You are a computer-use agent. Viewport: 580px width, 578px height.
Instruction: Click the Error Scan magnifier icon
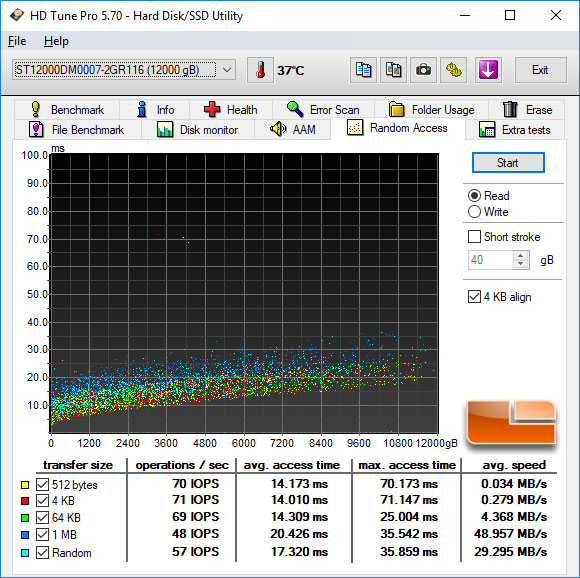click(295, 109)
